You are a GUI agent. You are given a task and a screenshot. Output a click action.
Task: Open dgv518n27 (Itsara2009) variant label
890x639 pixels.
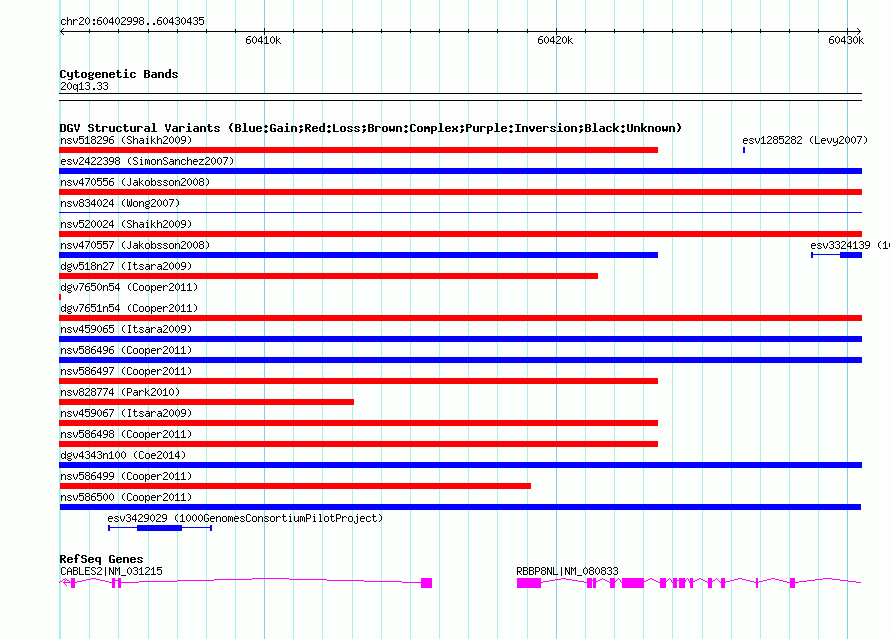coord(126,266)
